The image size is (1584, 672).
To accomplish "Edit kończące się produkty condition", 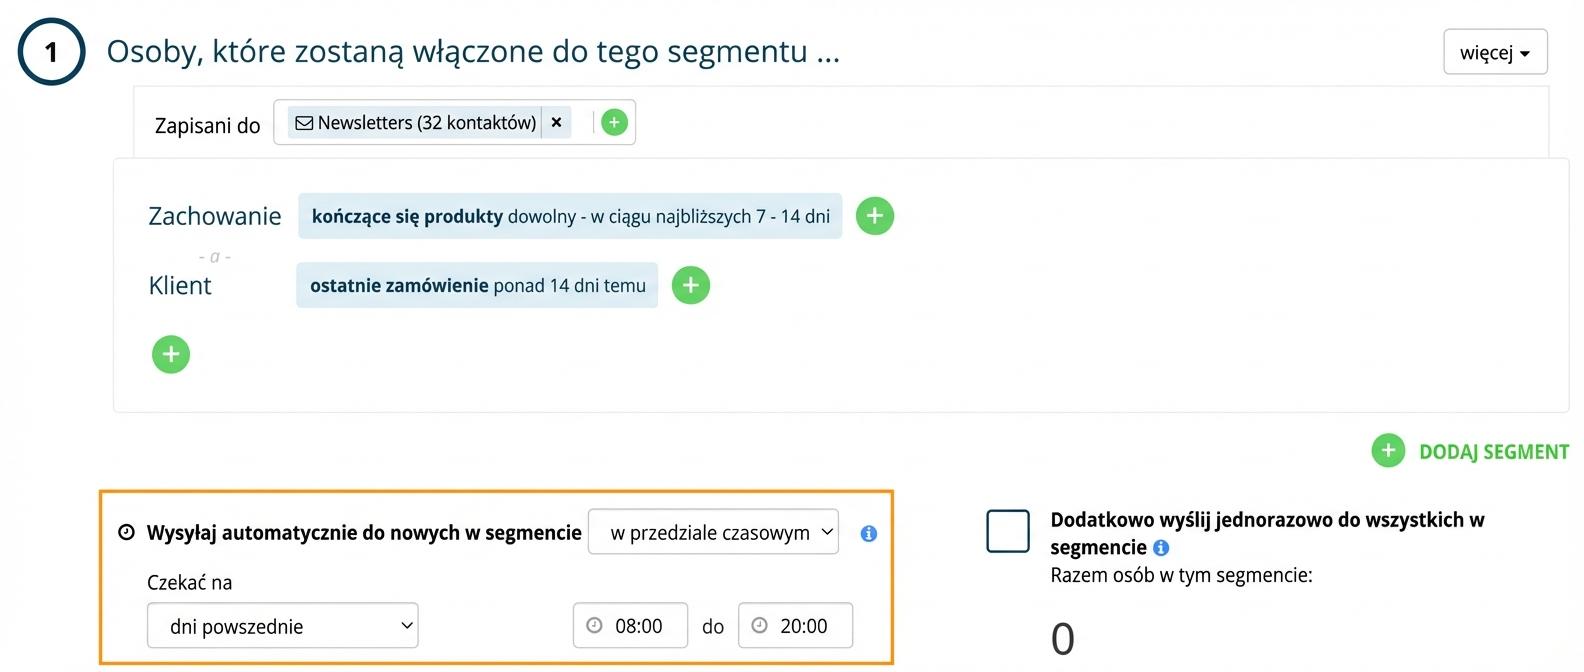I will tap(570, 216).
